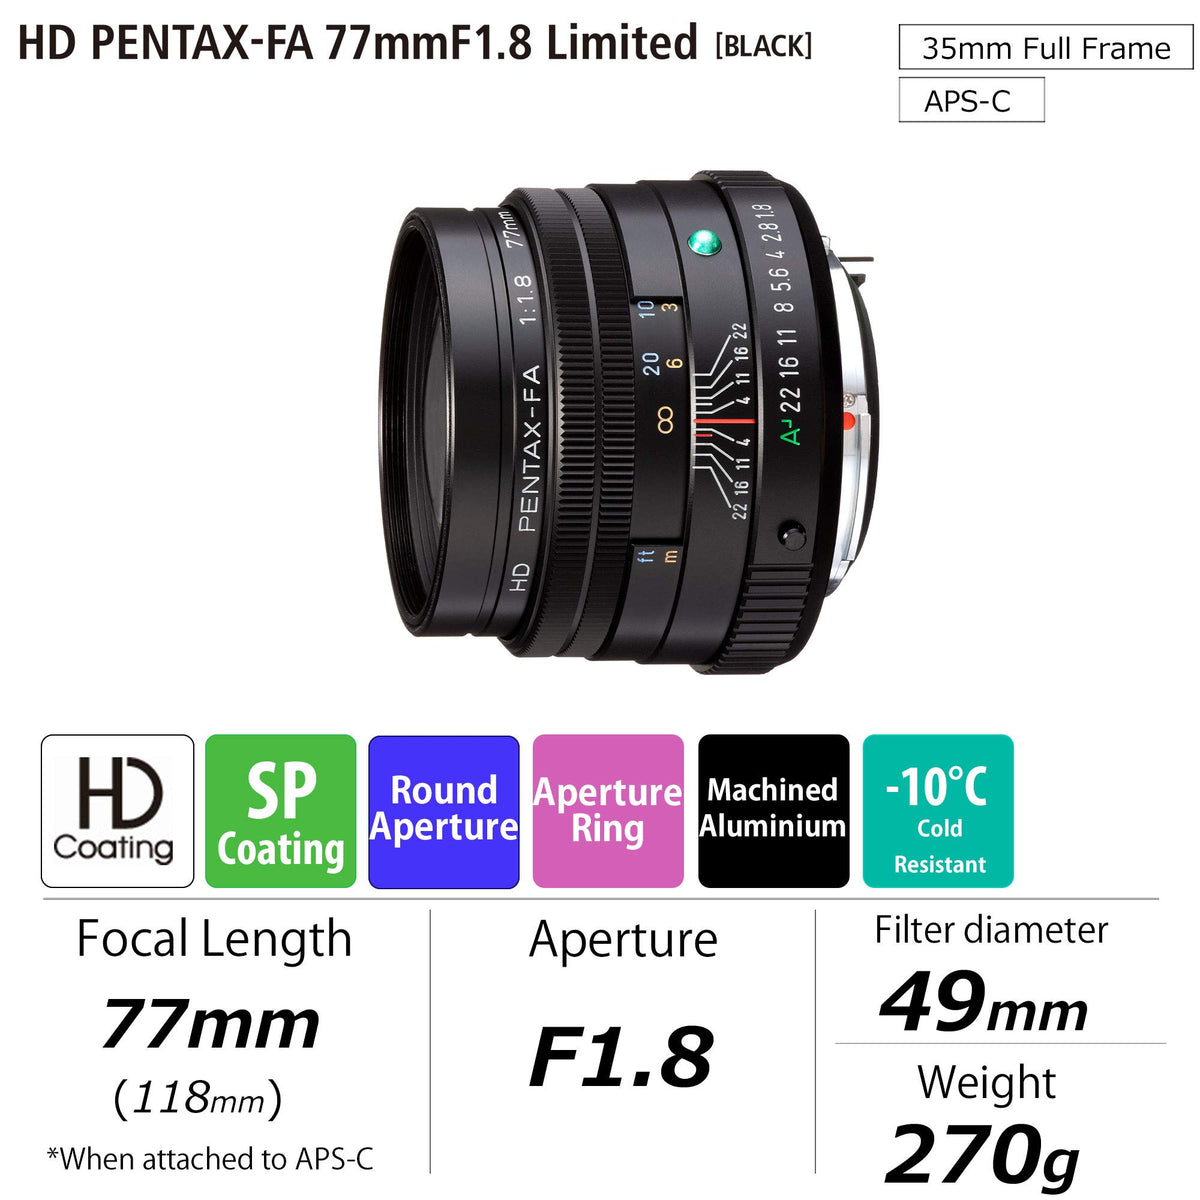The width and height of the screenshot is (1200, 1200).
Task: Click the 118mm APS-C equivalent text
Action: 198,1098
